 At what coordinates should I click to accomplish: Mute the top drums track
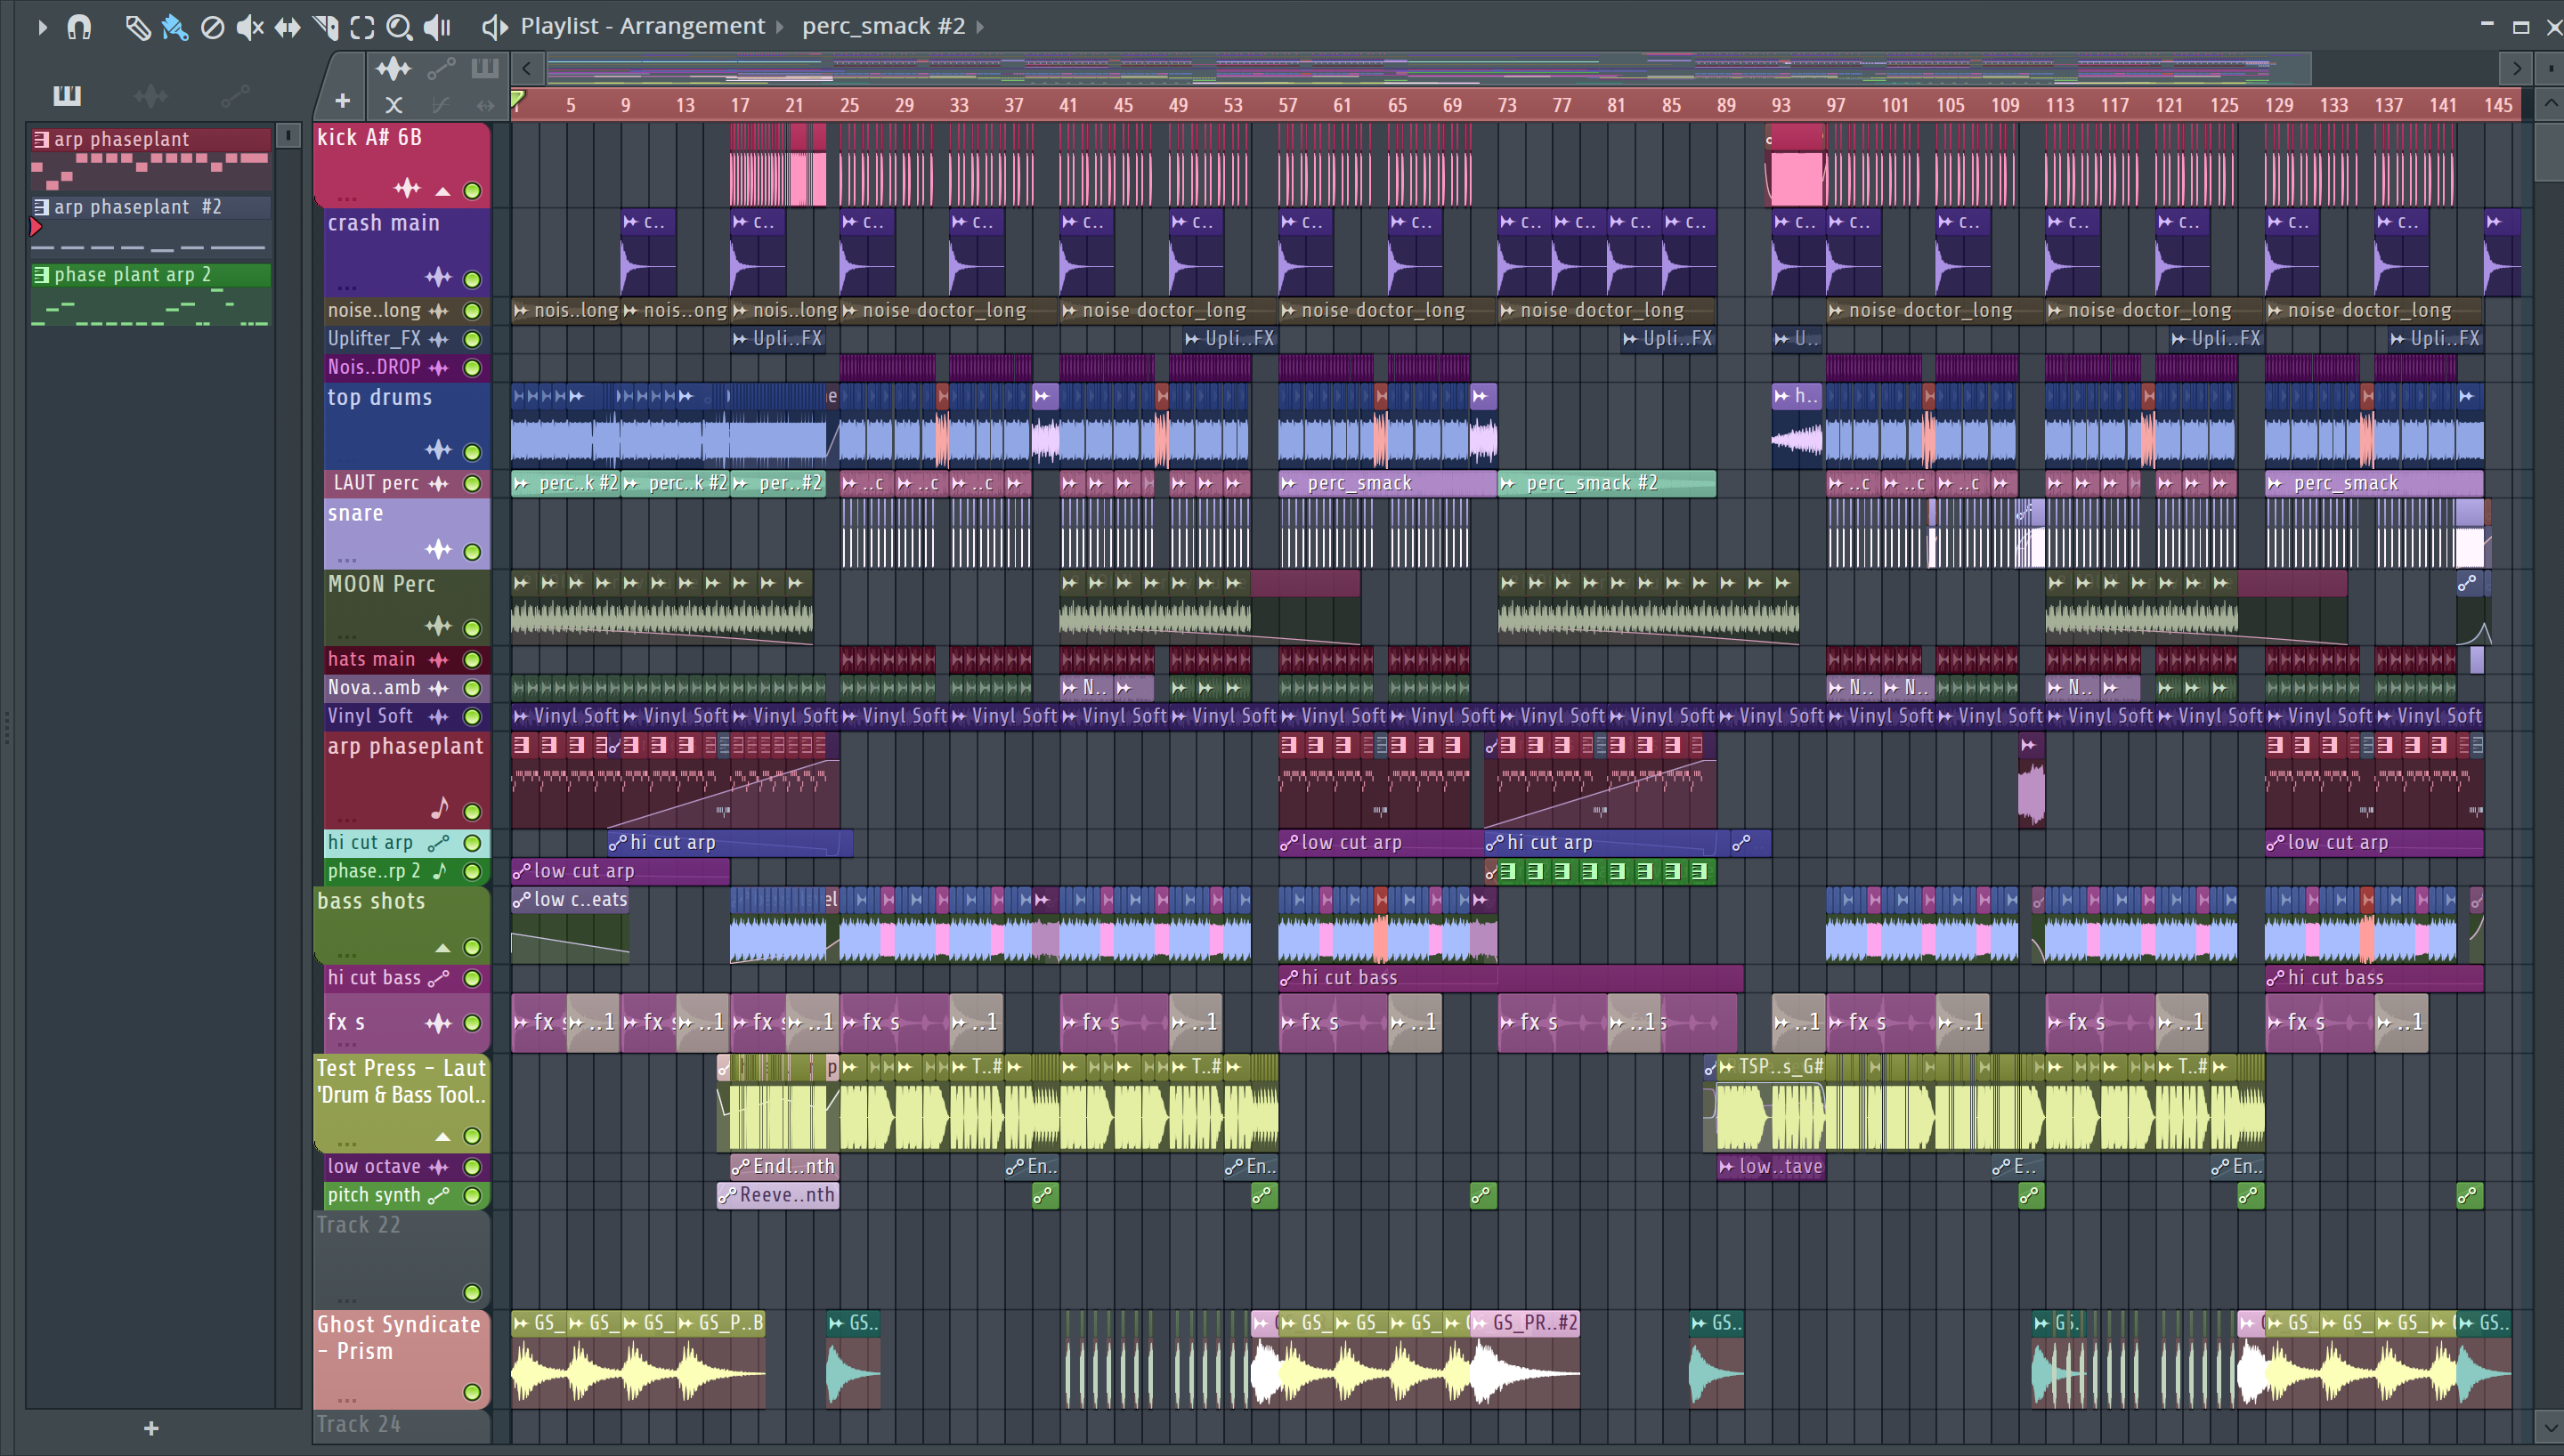coord(472,451)
